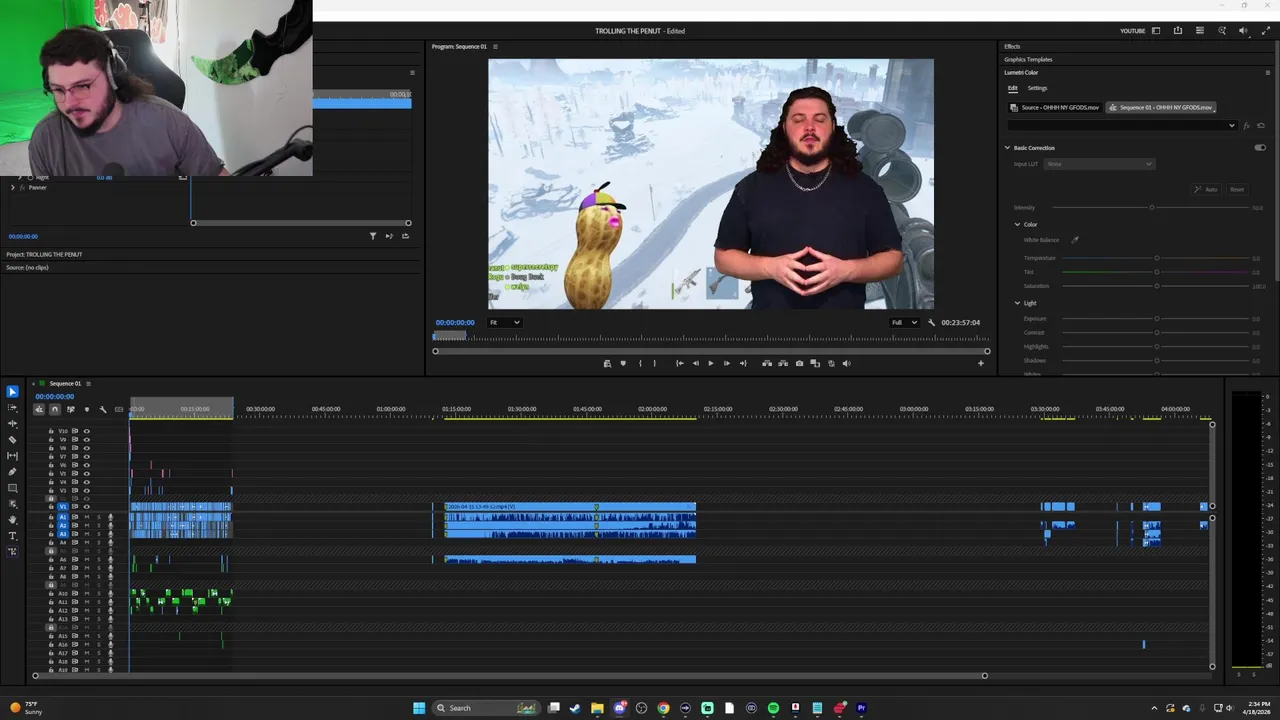This screenshot has width=1280, height=720.
Task: Open Sequence 01 timeline panel menu
Action: pos(88,383)
